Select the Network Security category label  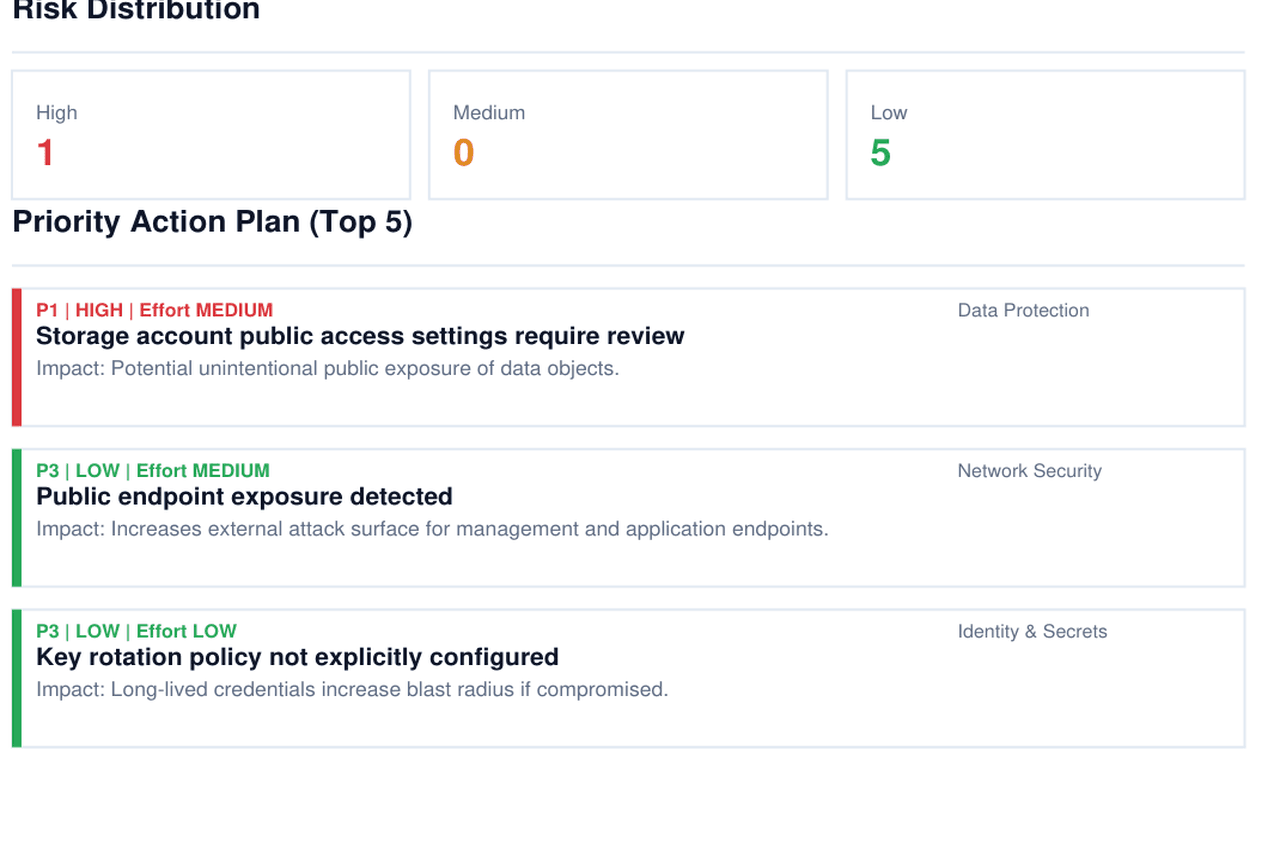click(1029, 470)
